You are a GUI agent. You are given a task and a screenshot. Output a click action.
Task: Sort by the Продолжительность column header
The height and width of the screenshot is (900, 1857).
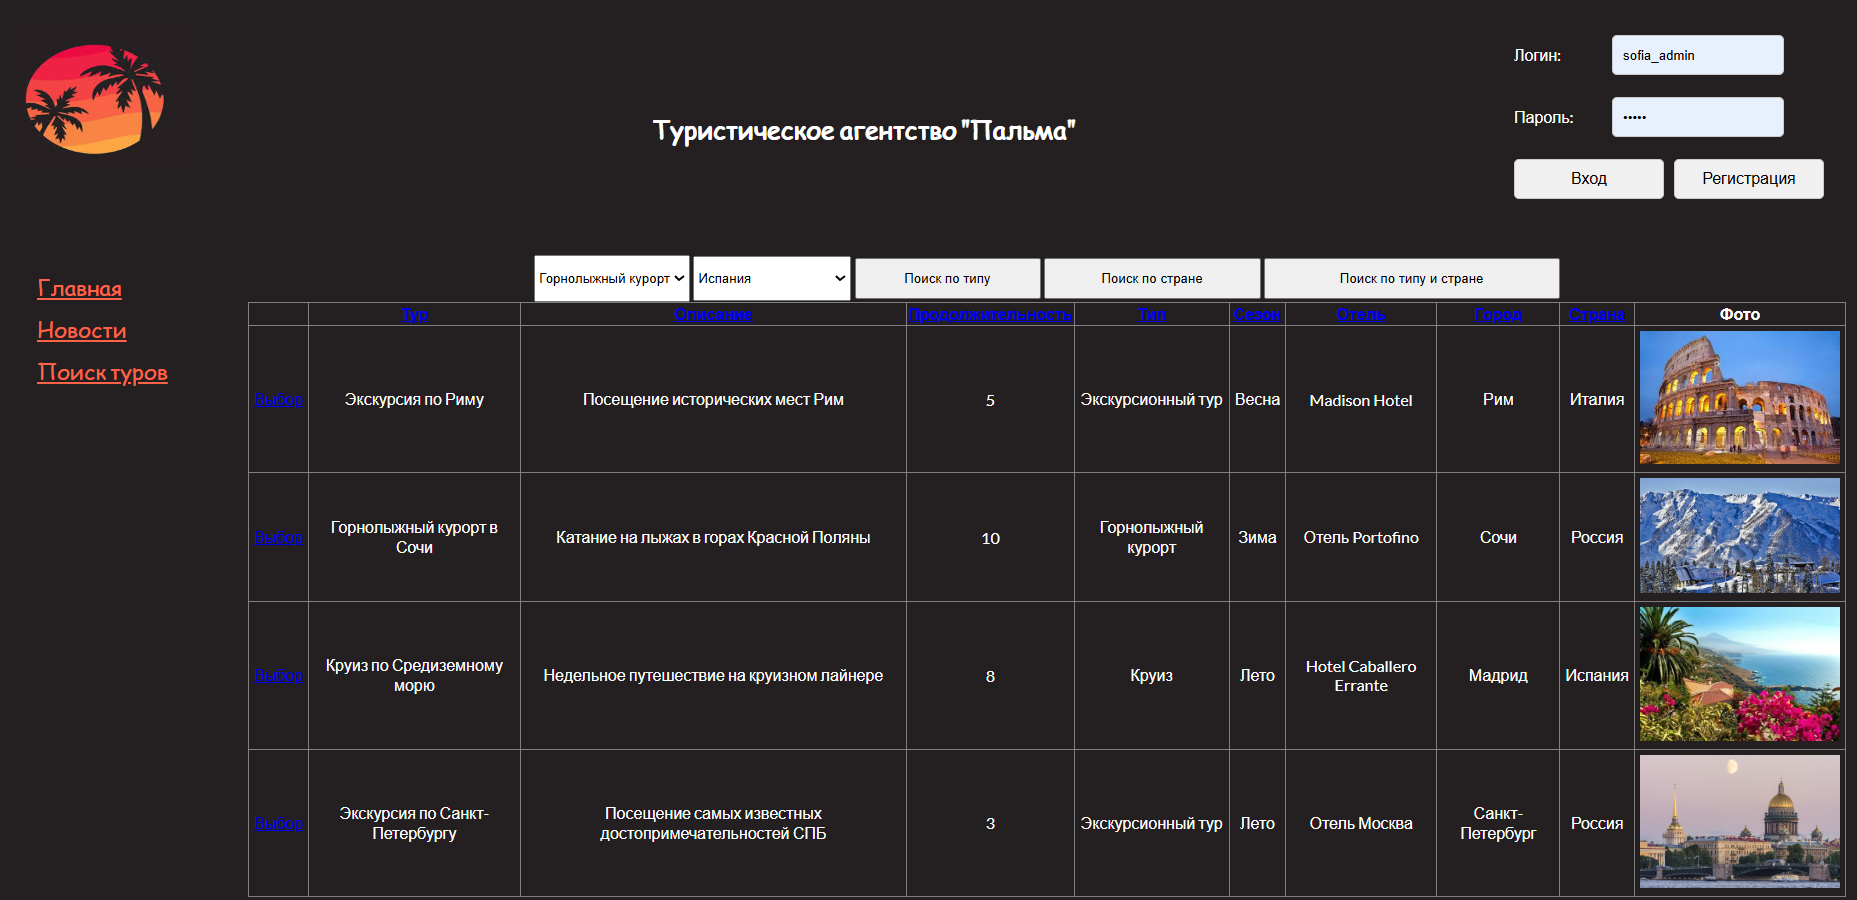pyautogui.click(x=990, y=314)
